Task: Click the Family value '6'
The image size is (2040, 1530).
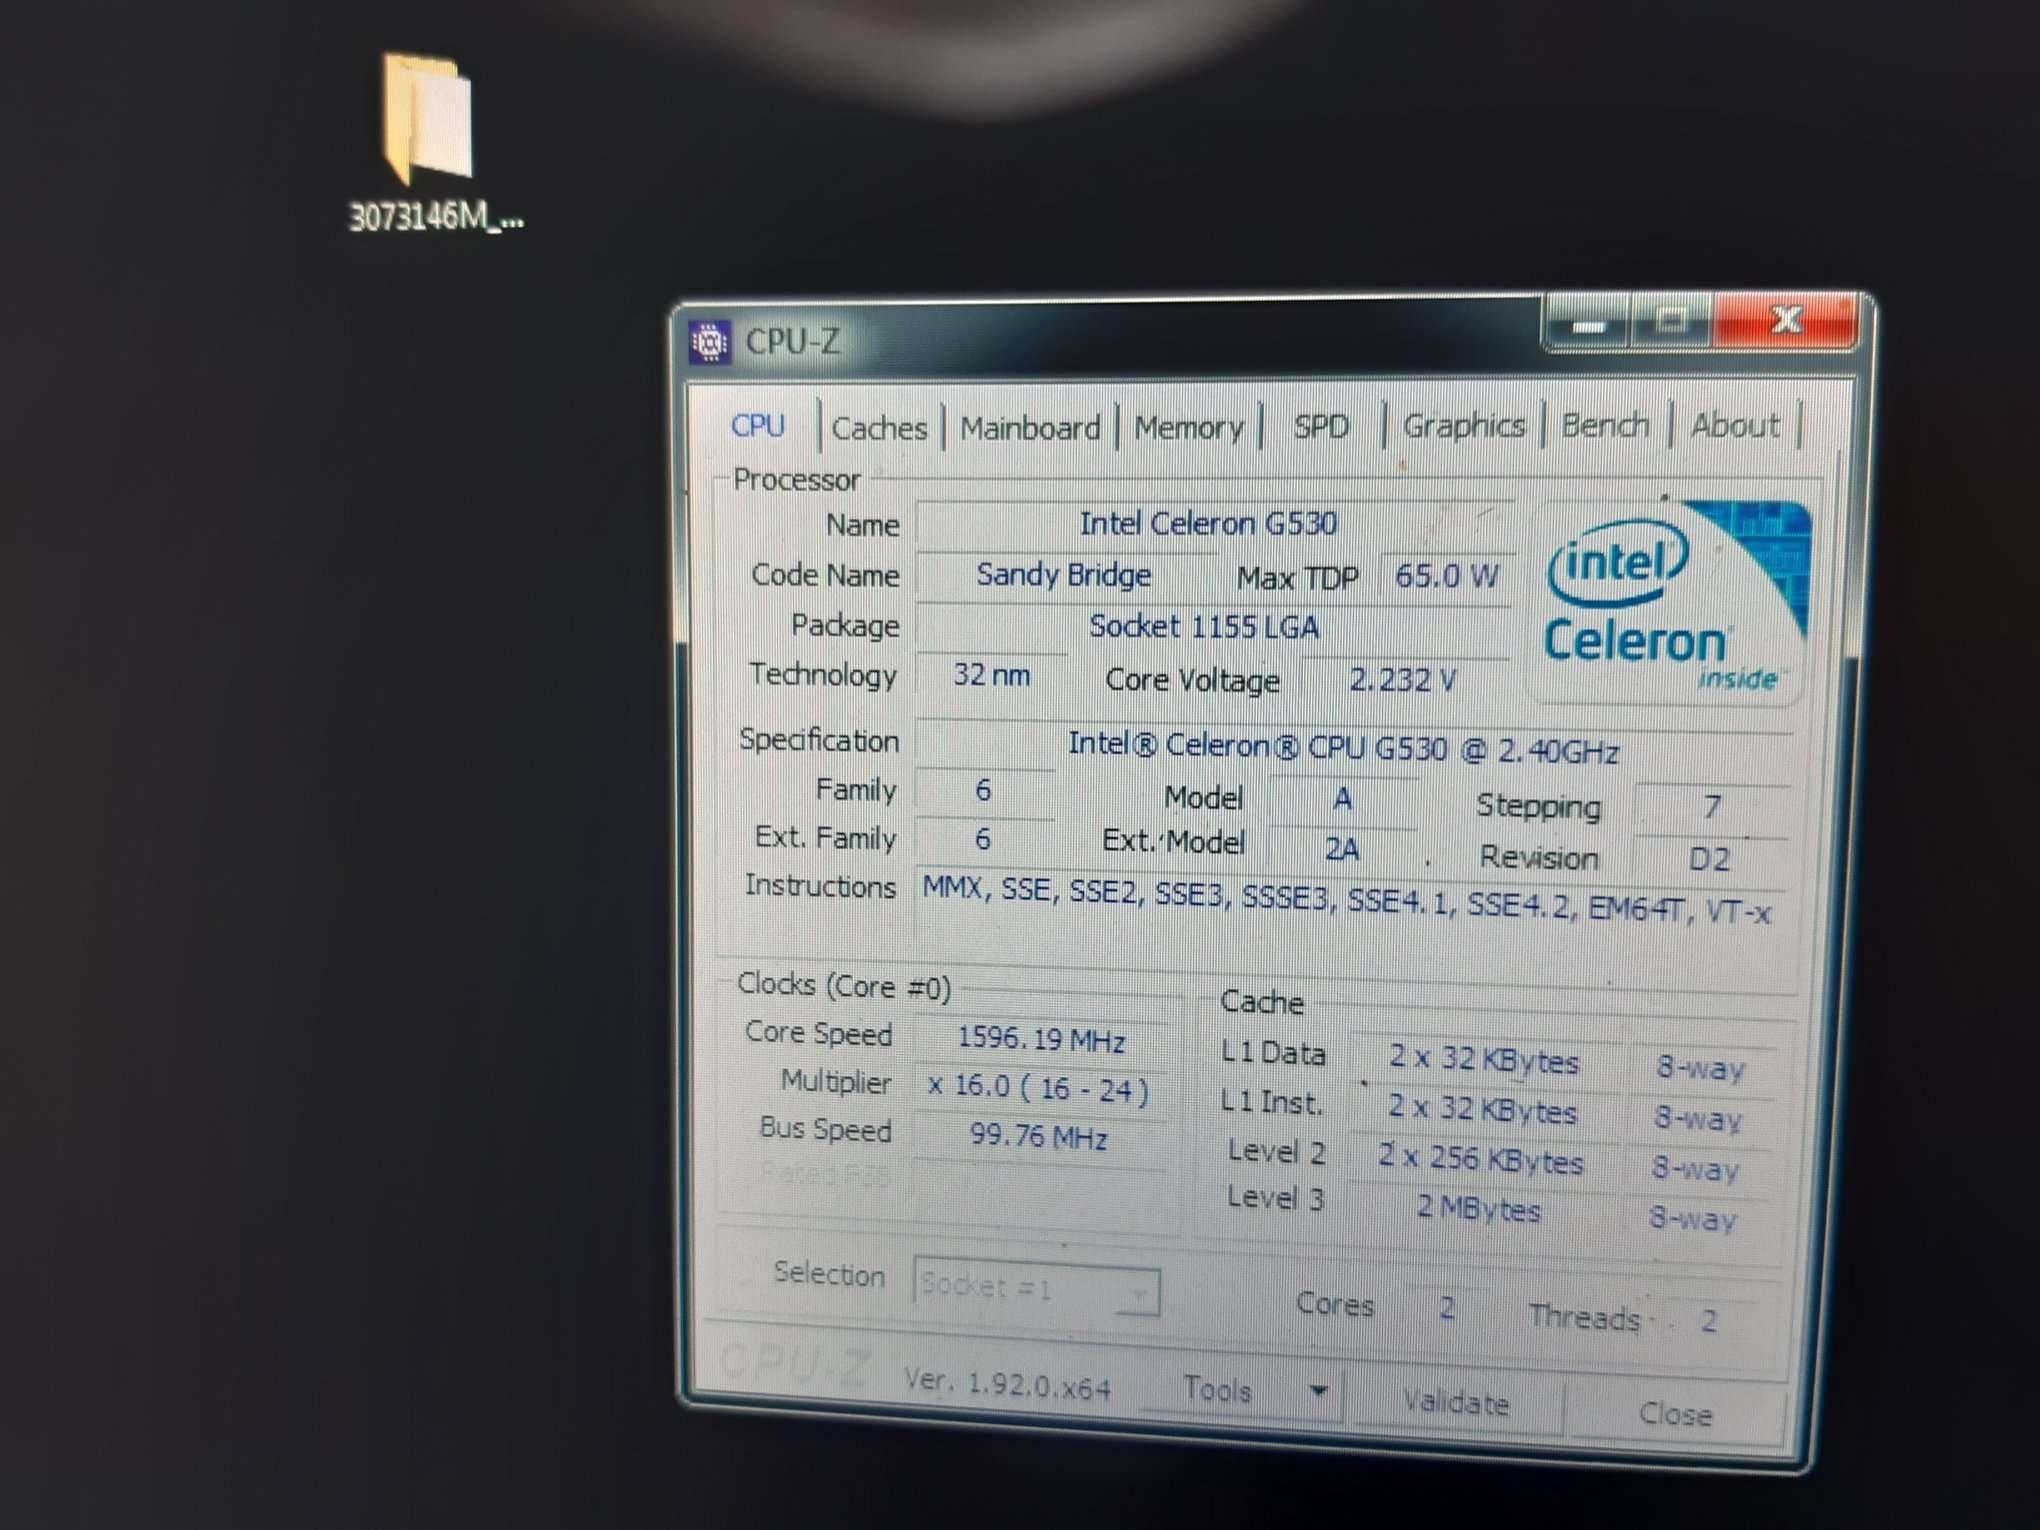Action: click(983, 790)
